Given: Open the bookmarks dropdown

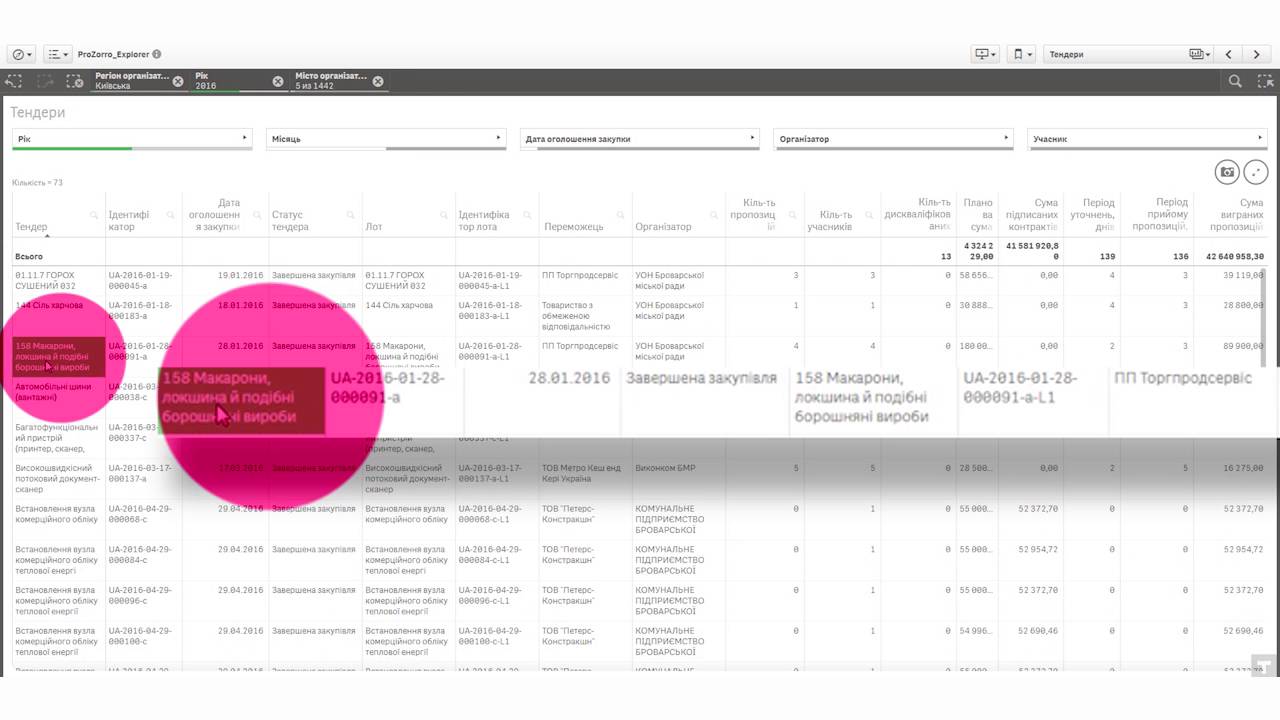Looking at the screenshot, I should (x=1021, y=54).
